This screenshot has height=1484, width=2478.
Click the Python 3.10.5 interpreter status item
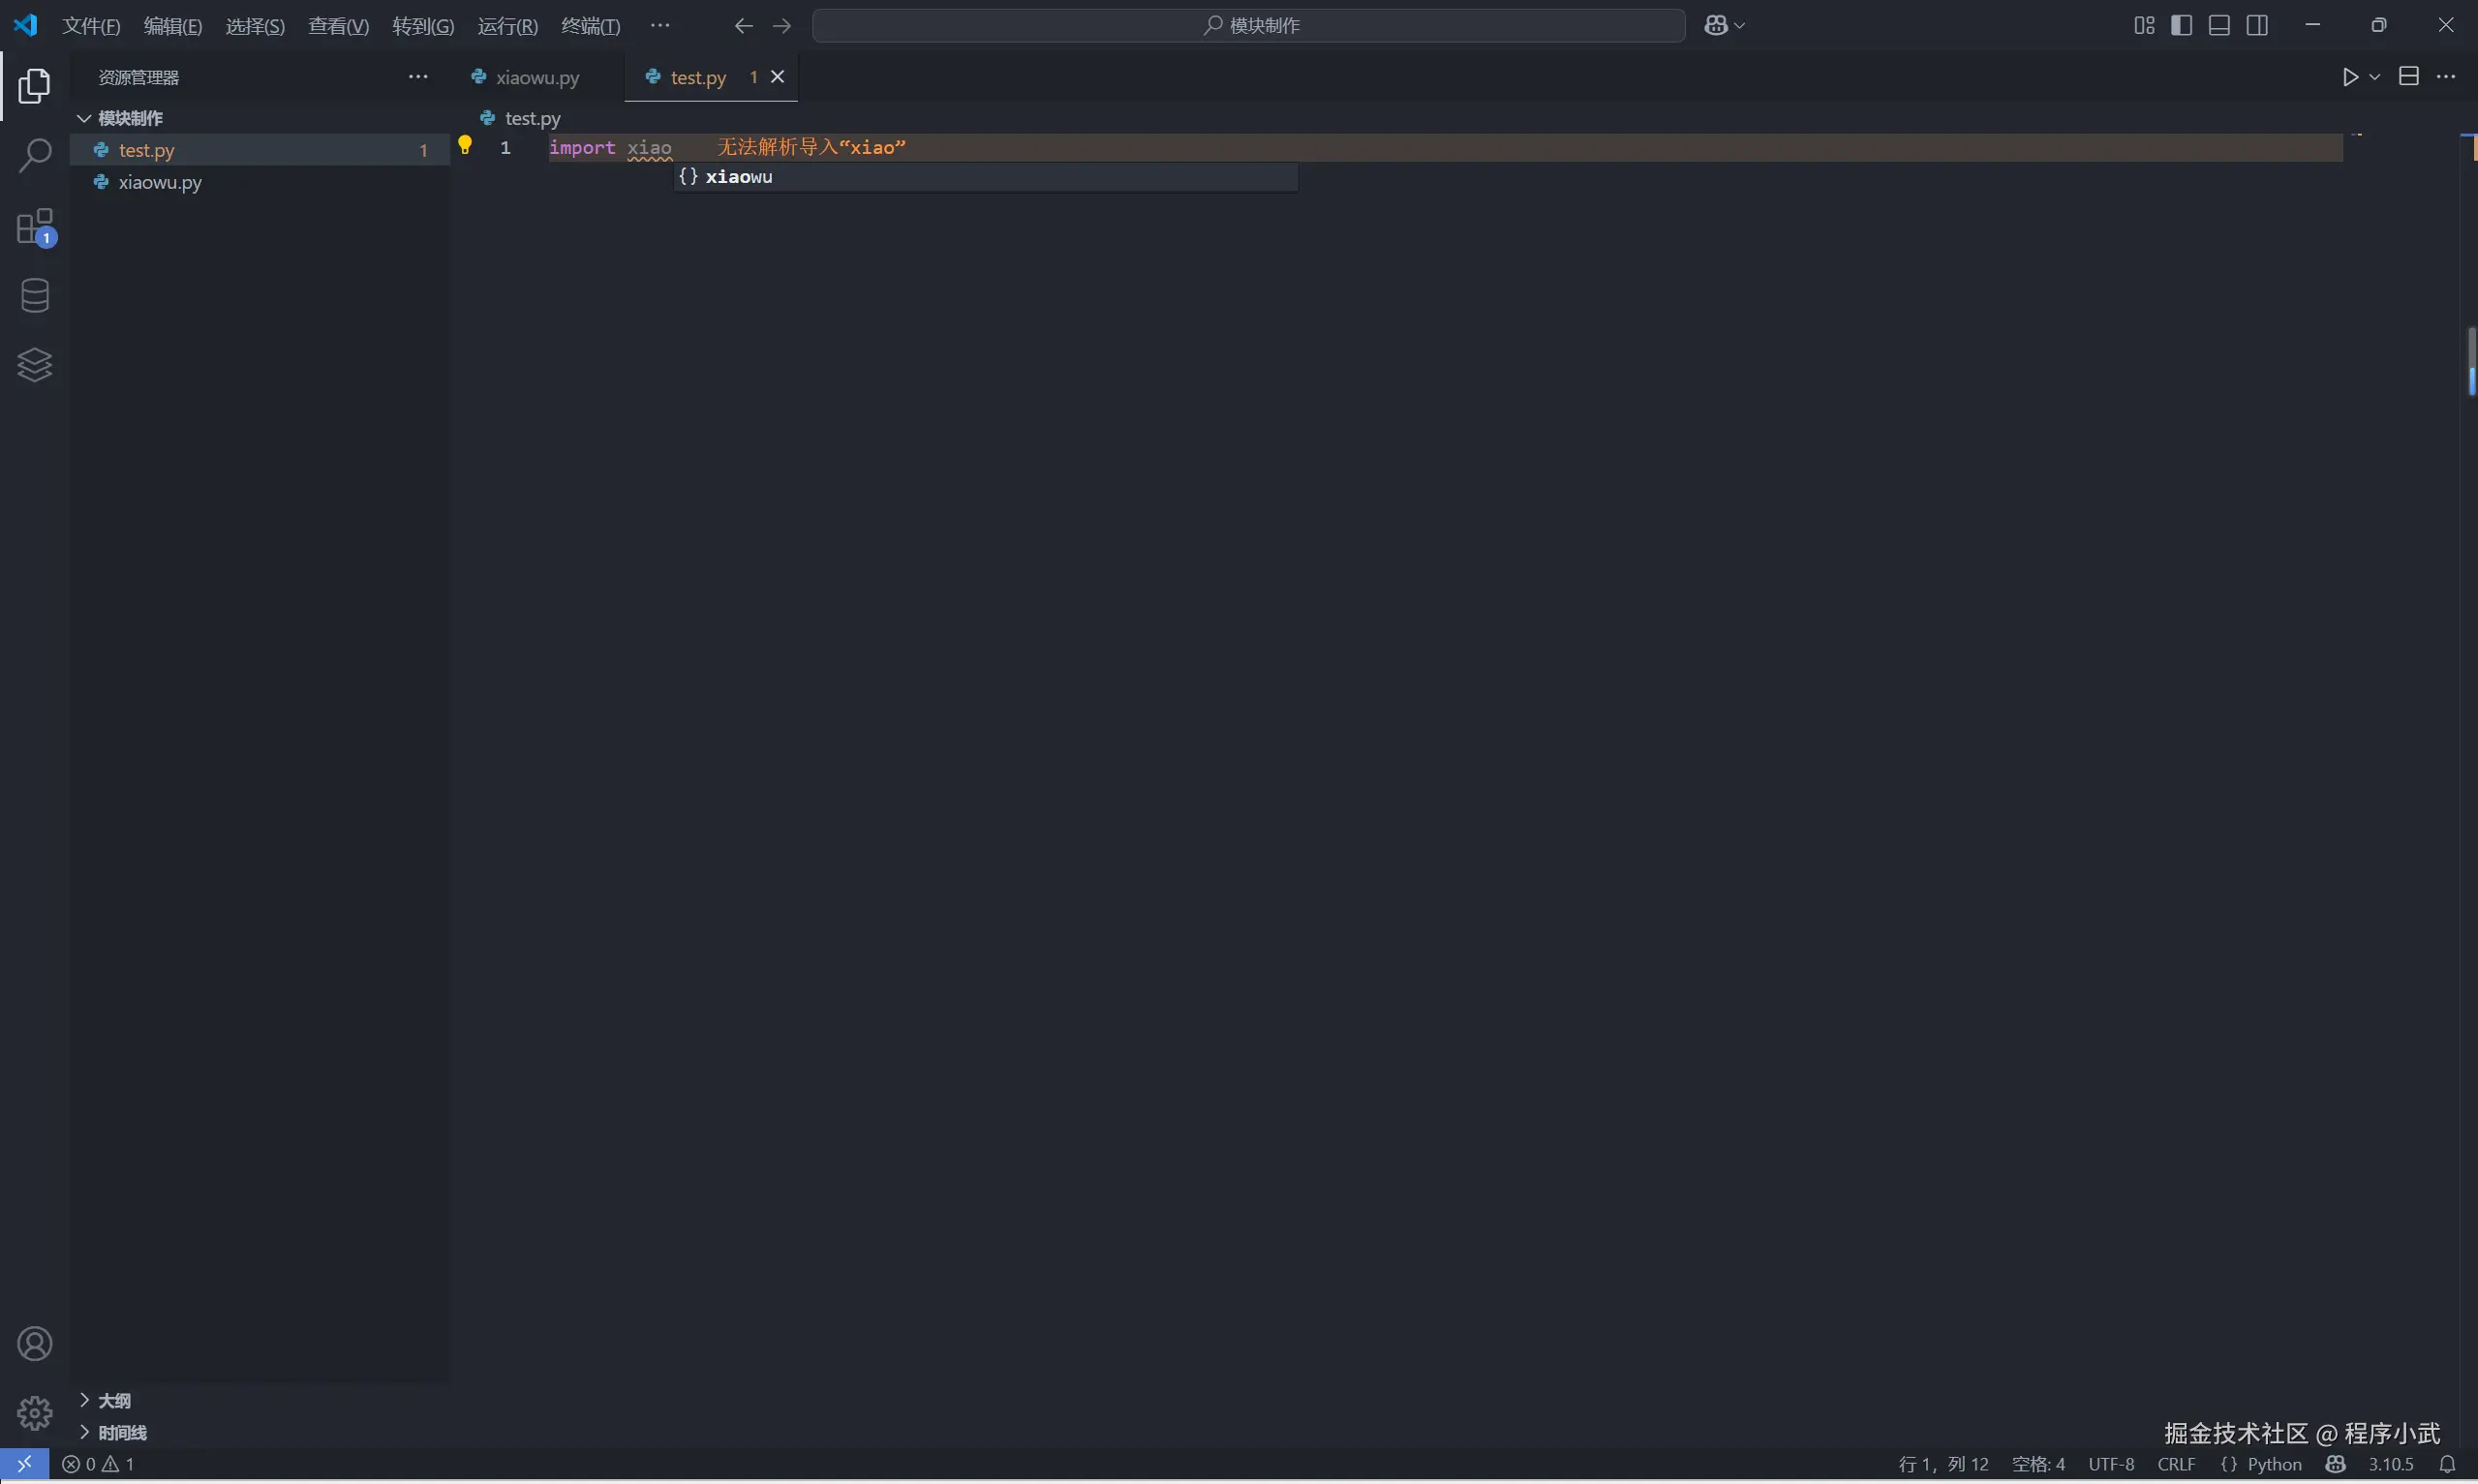click(x=2390, y=1464)
